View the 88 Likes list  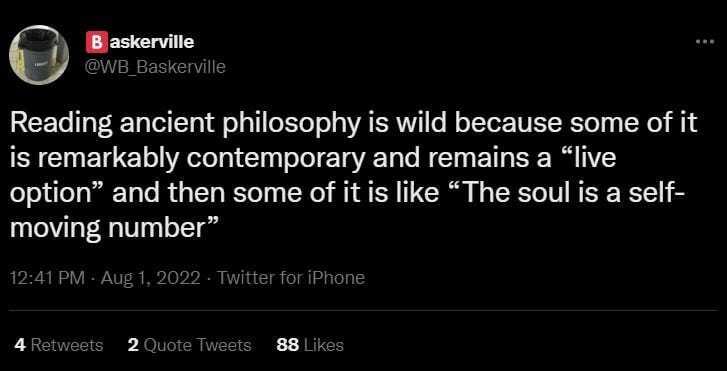[310, 345]
